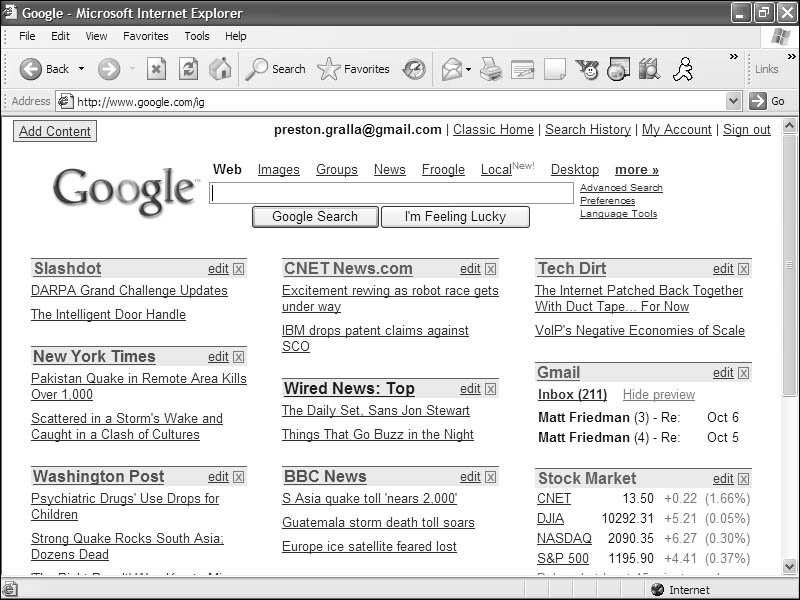
Task: Open the S&P 500 stock link
Action: coord(563,559)
